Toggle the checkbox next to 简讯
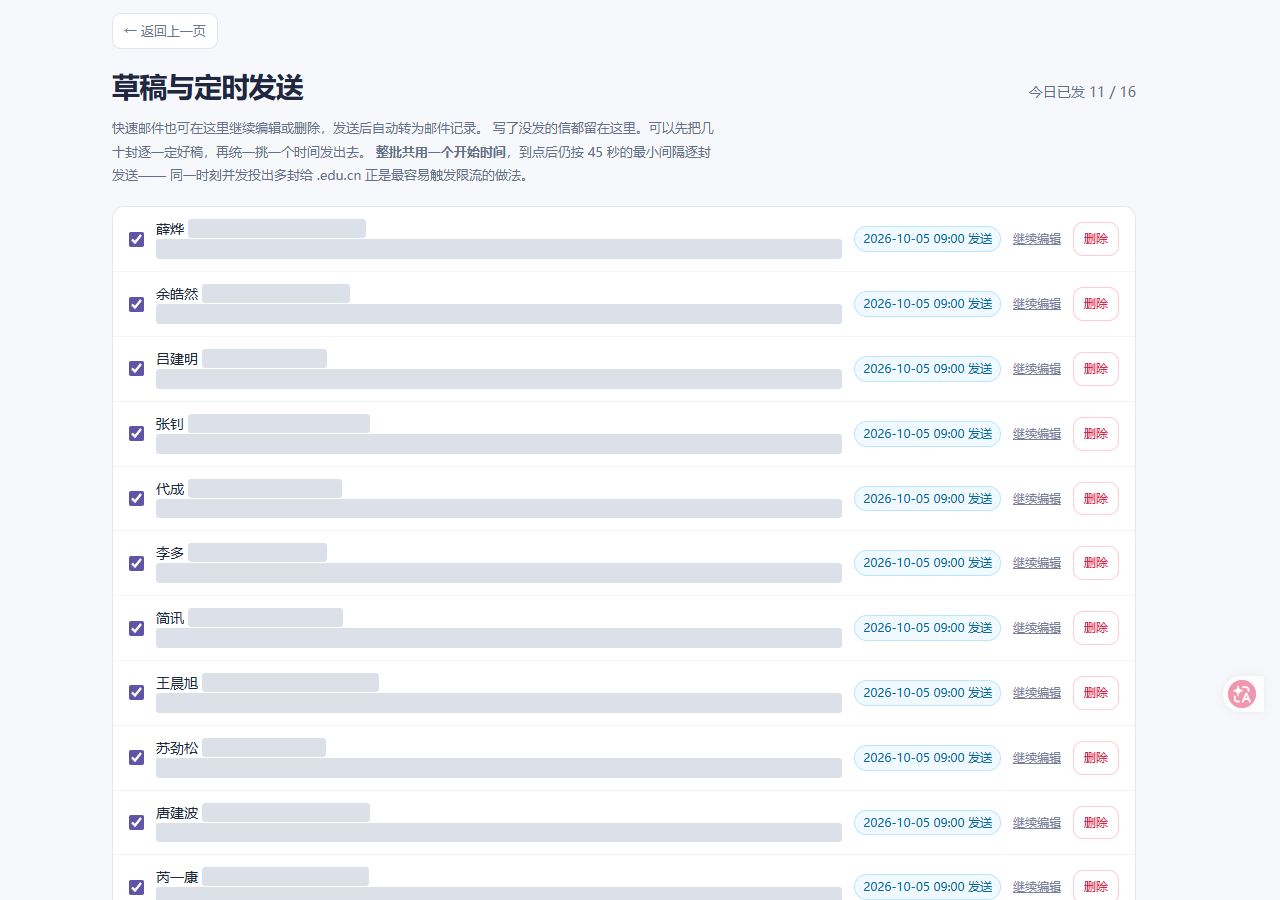The width and height of the screenshot is (1280, 900). [x=137, y=628]
